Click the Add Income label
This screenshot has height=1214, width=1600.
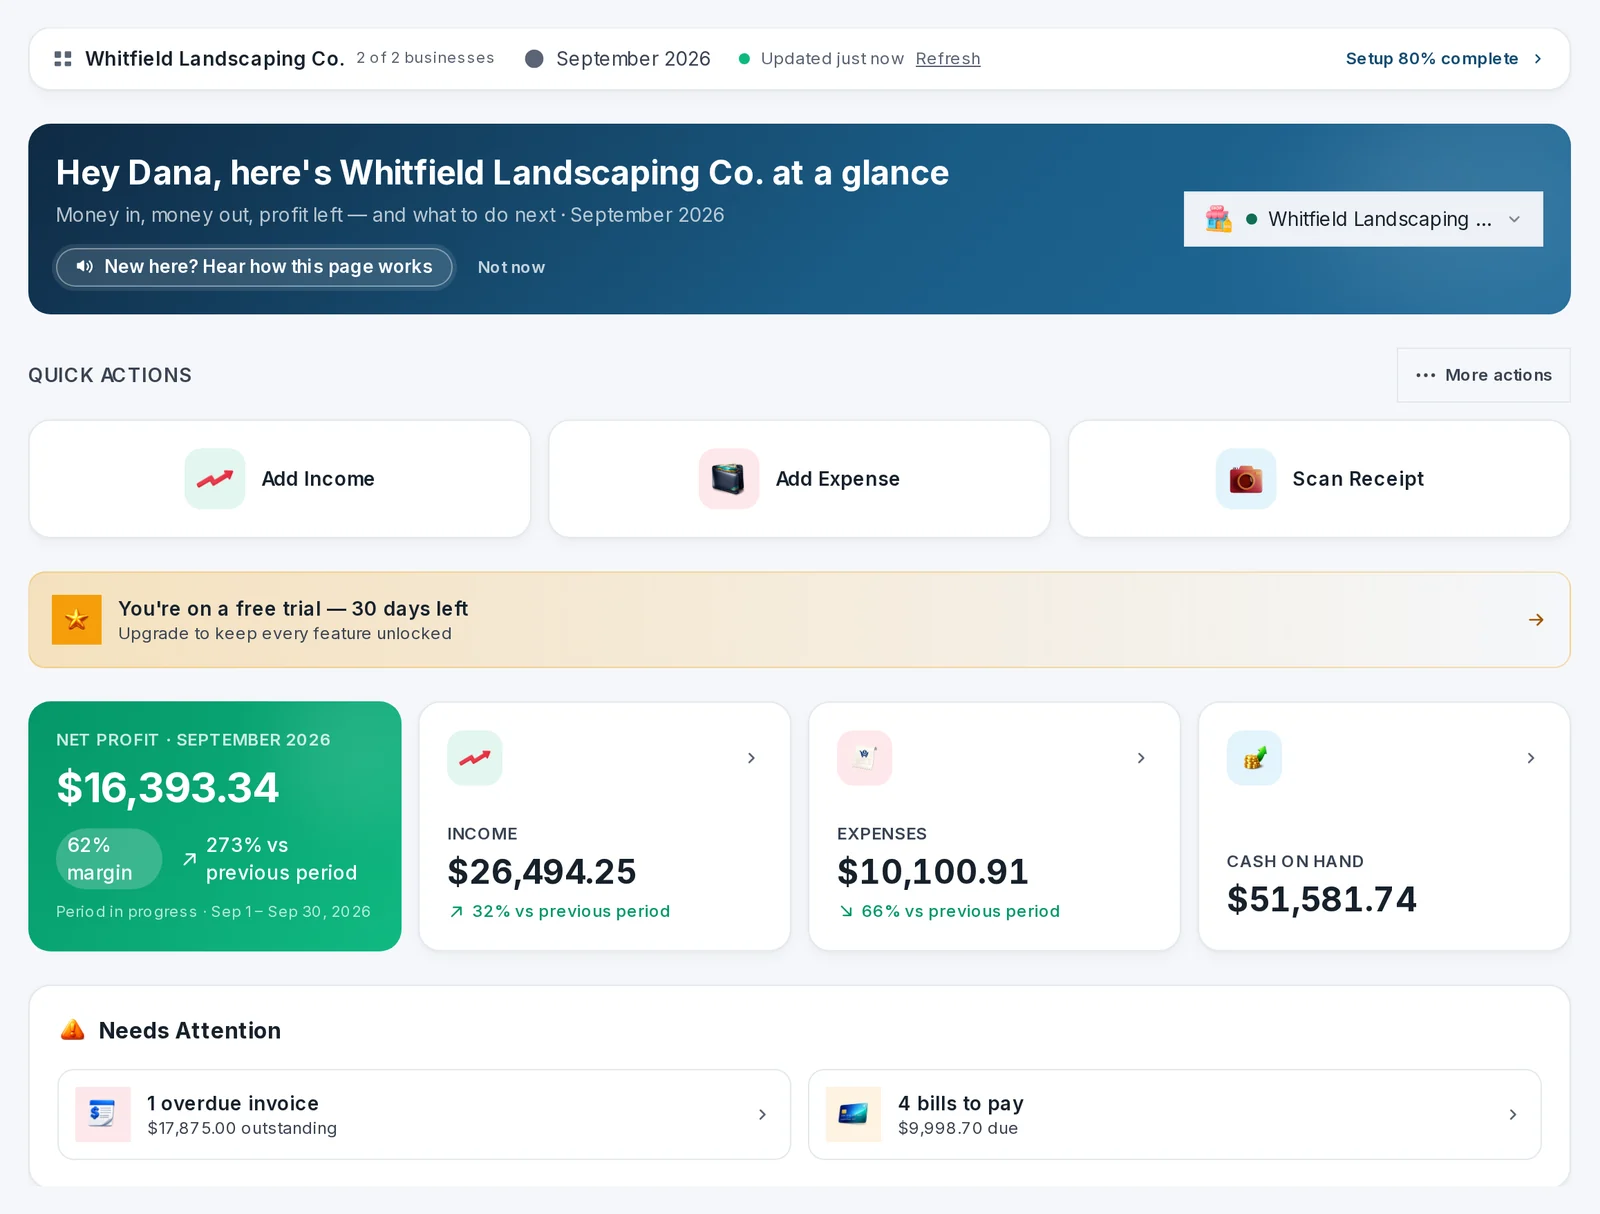click(x=318, y=479)
